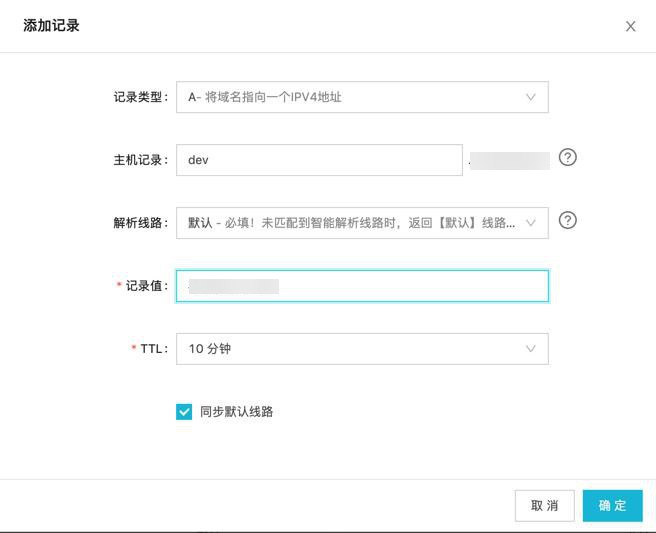Click the 解析线路 field label
656x533 pixels.
point(141,224)
